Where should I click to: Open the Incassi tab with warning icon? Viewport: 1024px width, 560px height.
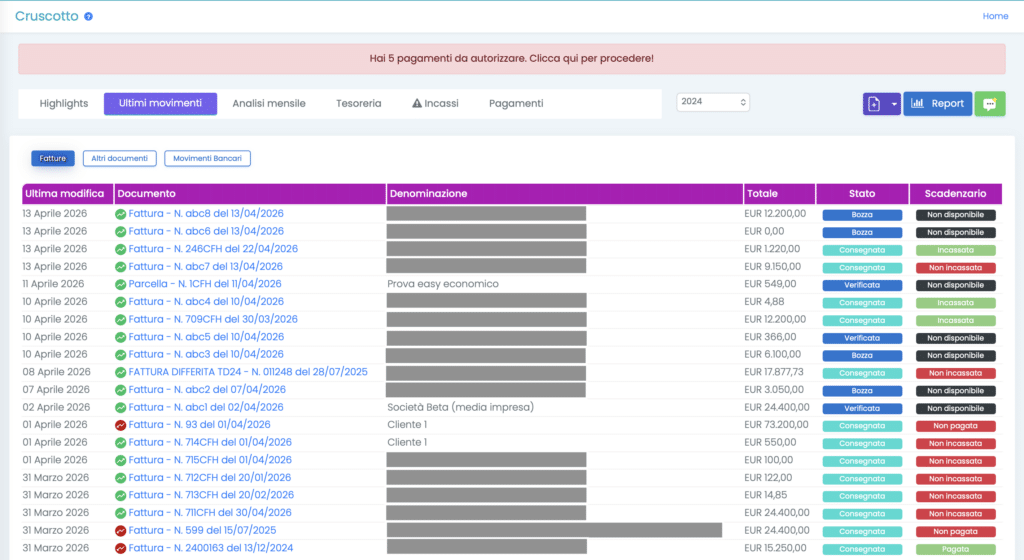pos(435,103)
